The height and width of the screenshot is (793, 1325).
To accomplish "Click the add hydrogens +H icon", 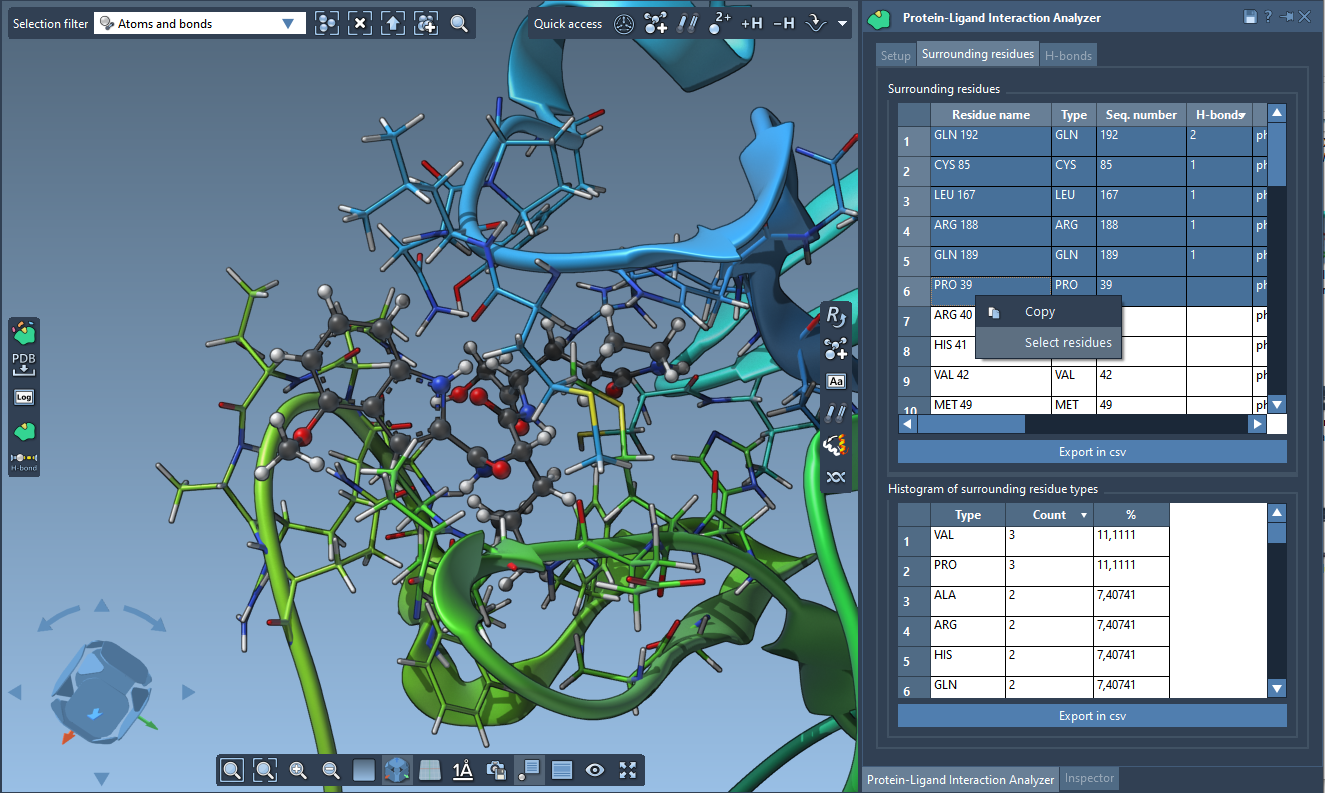I will [x=751, y=23].
